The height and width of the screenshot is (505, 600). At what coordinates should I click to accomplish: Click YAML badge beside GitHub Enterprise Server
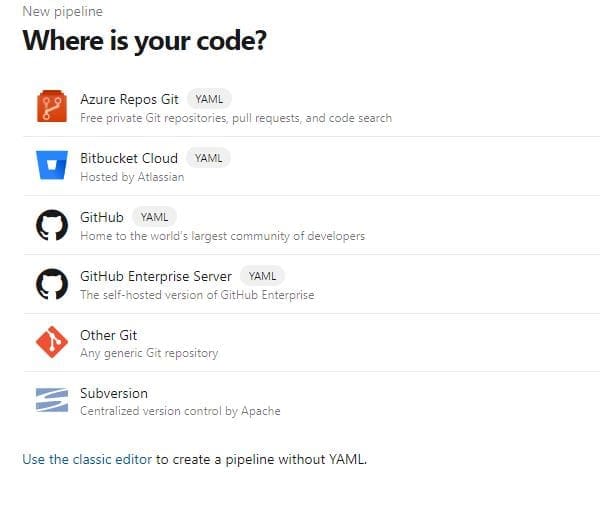pos(262,276)
